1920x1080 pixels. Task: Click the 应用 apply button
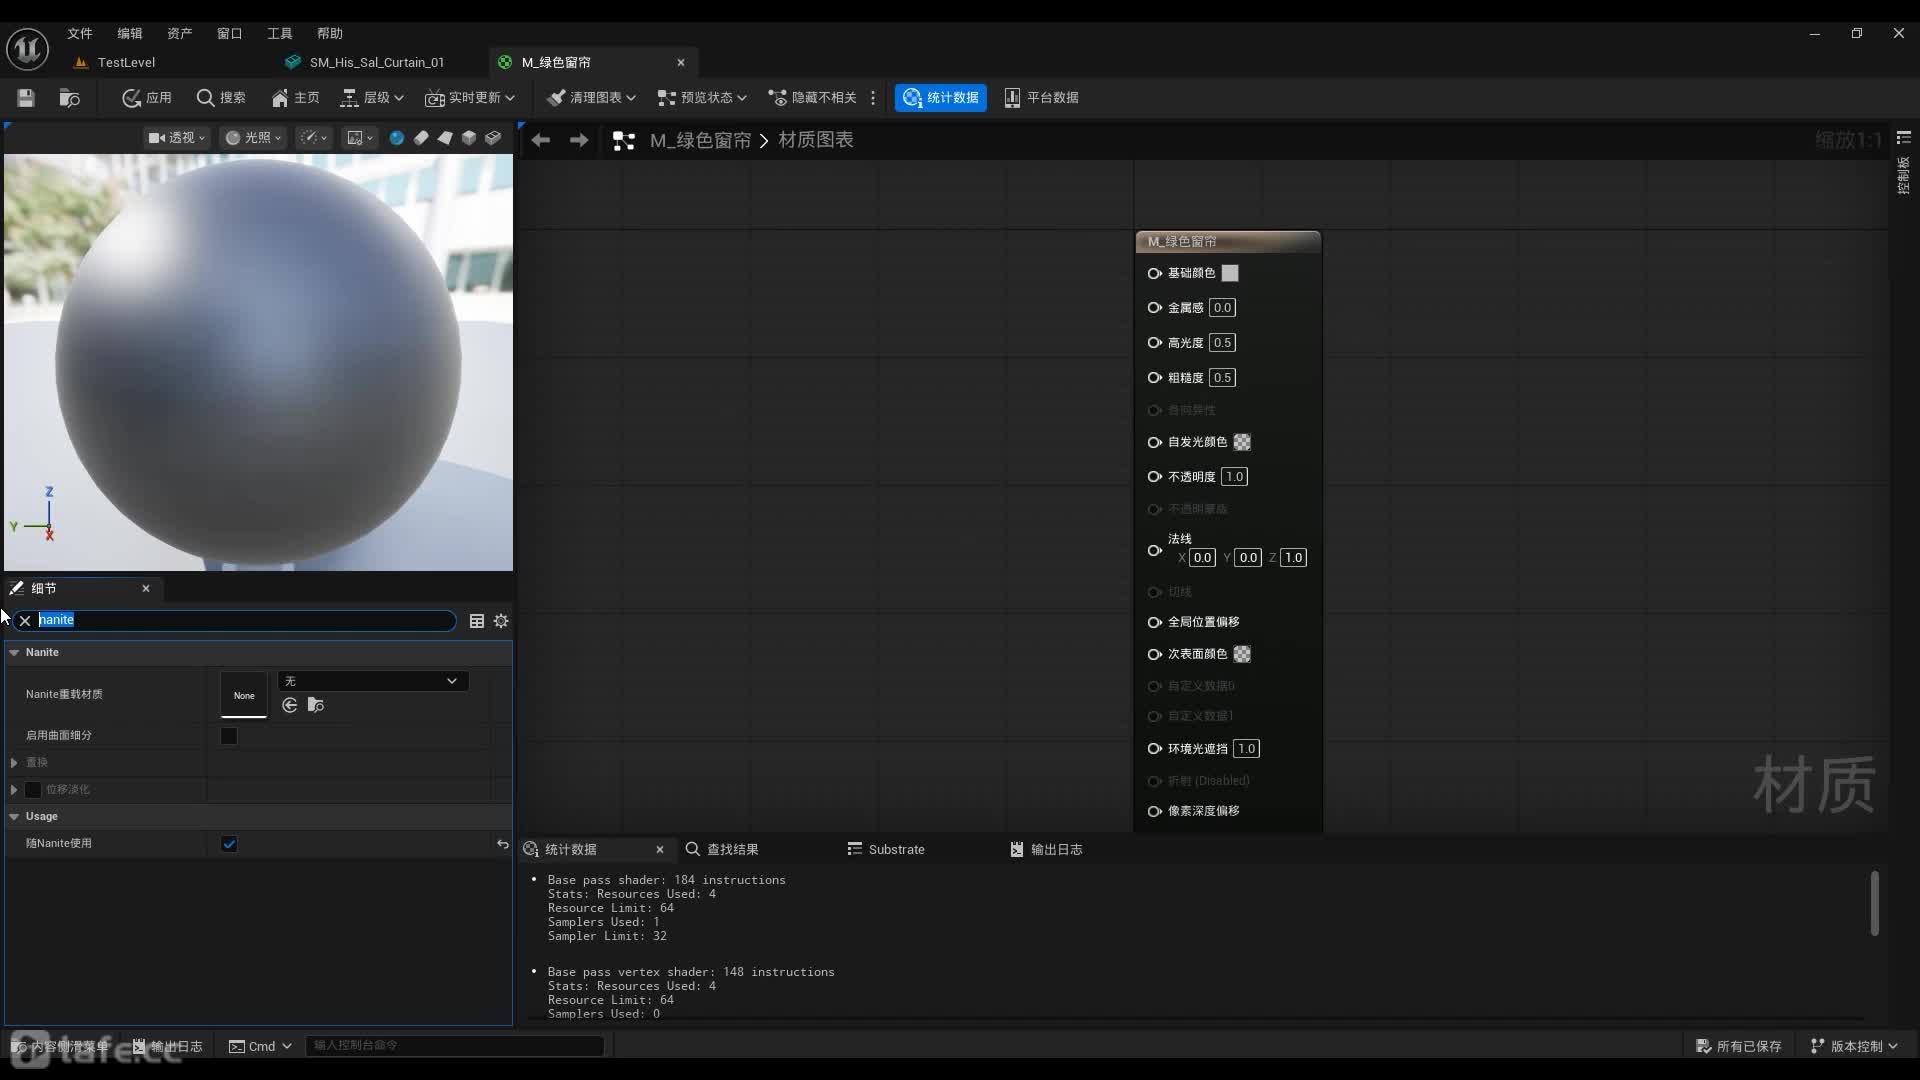point(147,98)
